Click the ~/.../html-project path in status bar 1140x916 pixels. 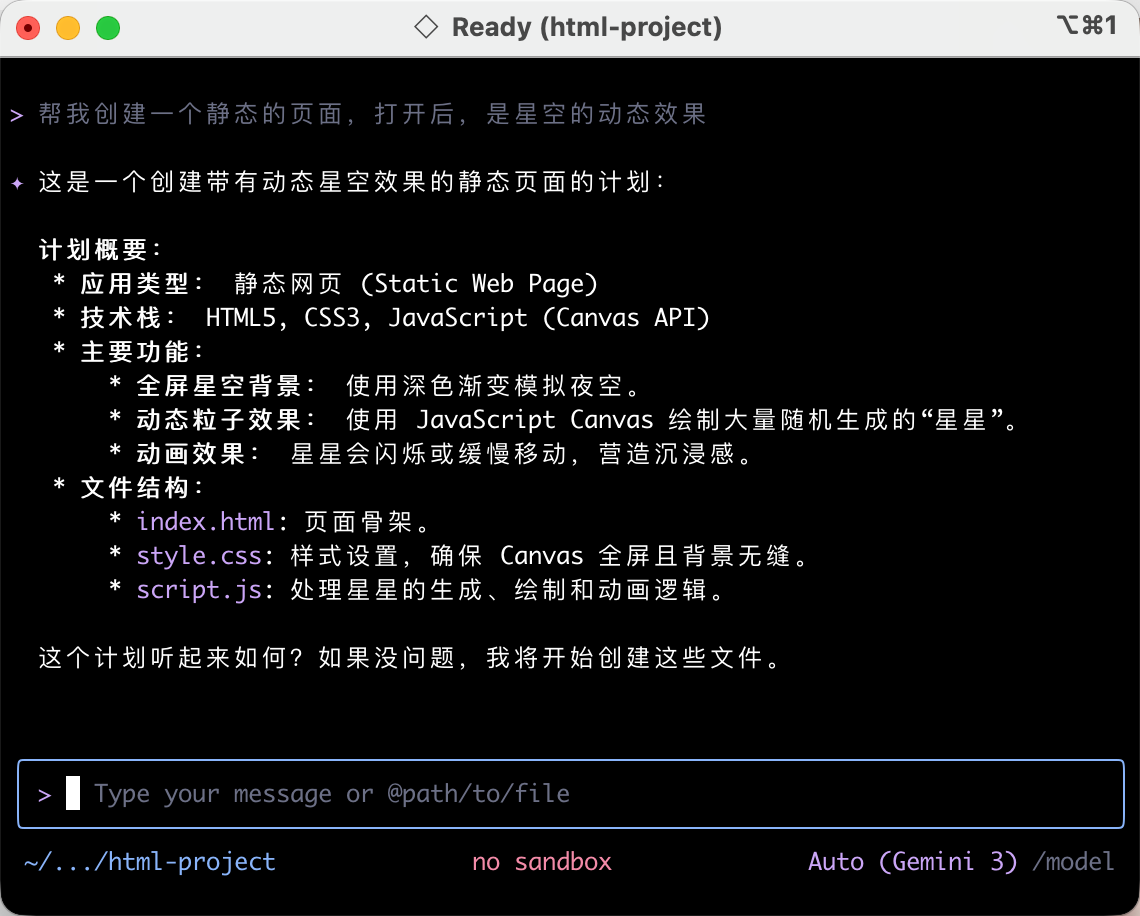click(x=150, y=861)
